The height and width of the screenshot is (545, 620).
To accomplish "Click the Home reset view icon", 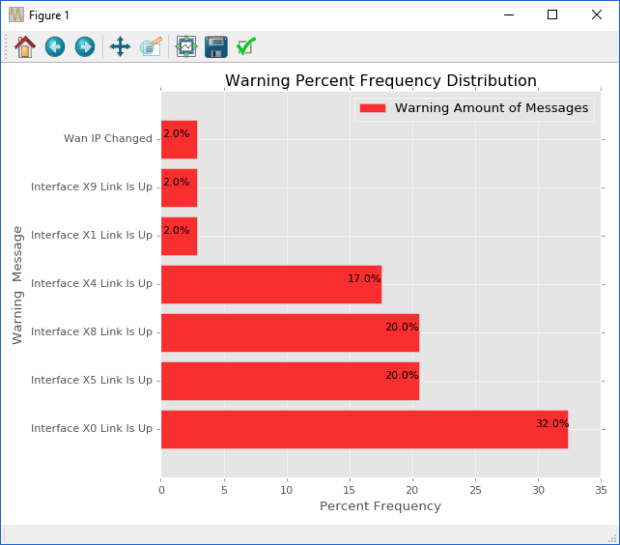I will coord(25,47).
